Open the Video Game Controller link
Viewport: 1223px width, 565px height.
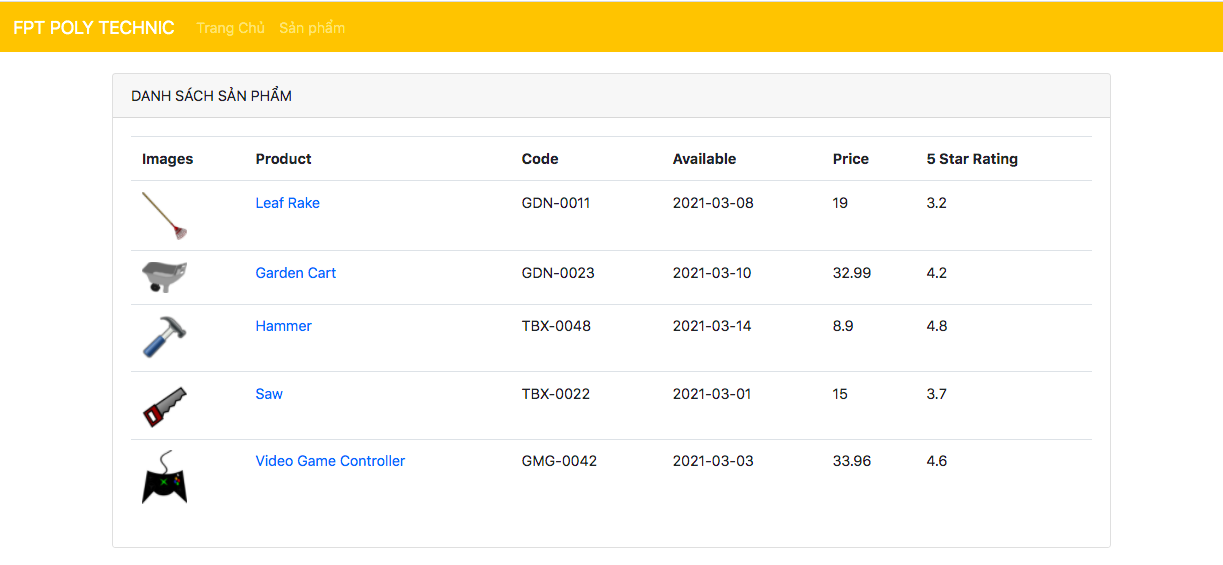[330, 461]
